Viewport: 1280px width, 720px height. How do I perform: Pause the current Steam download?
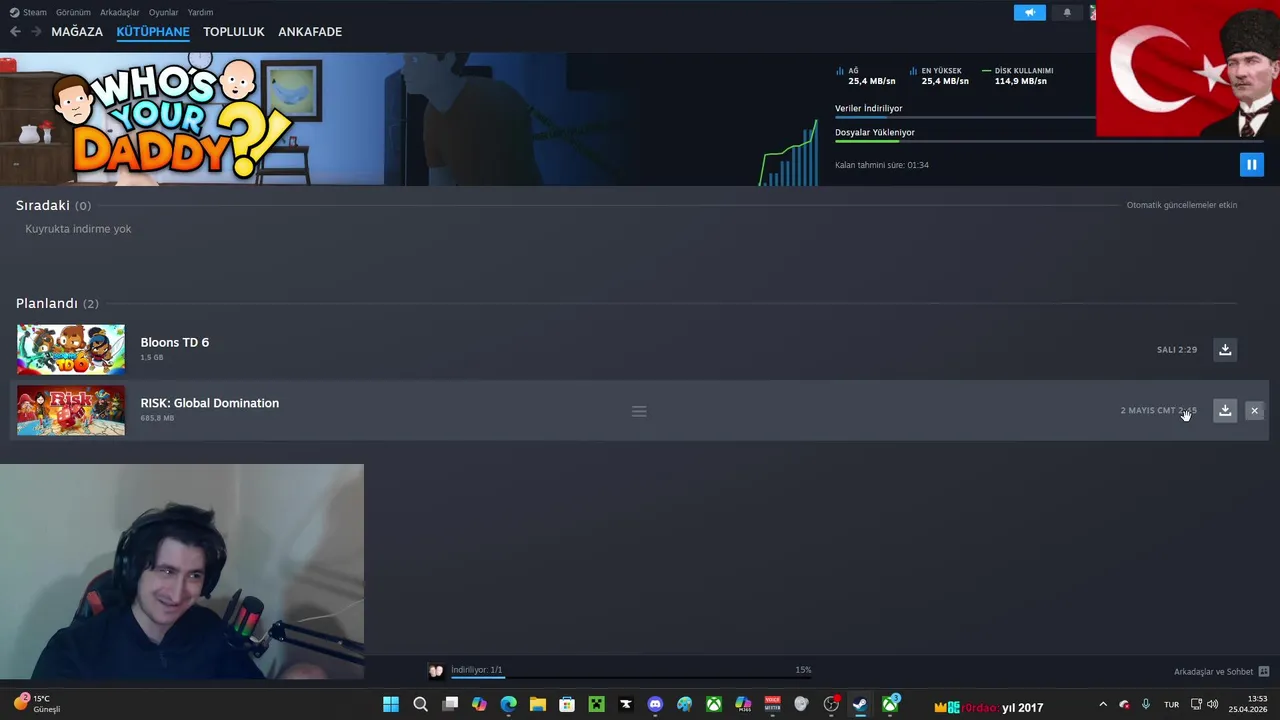point(1251,165)
